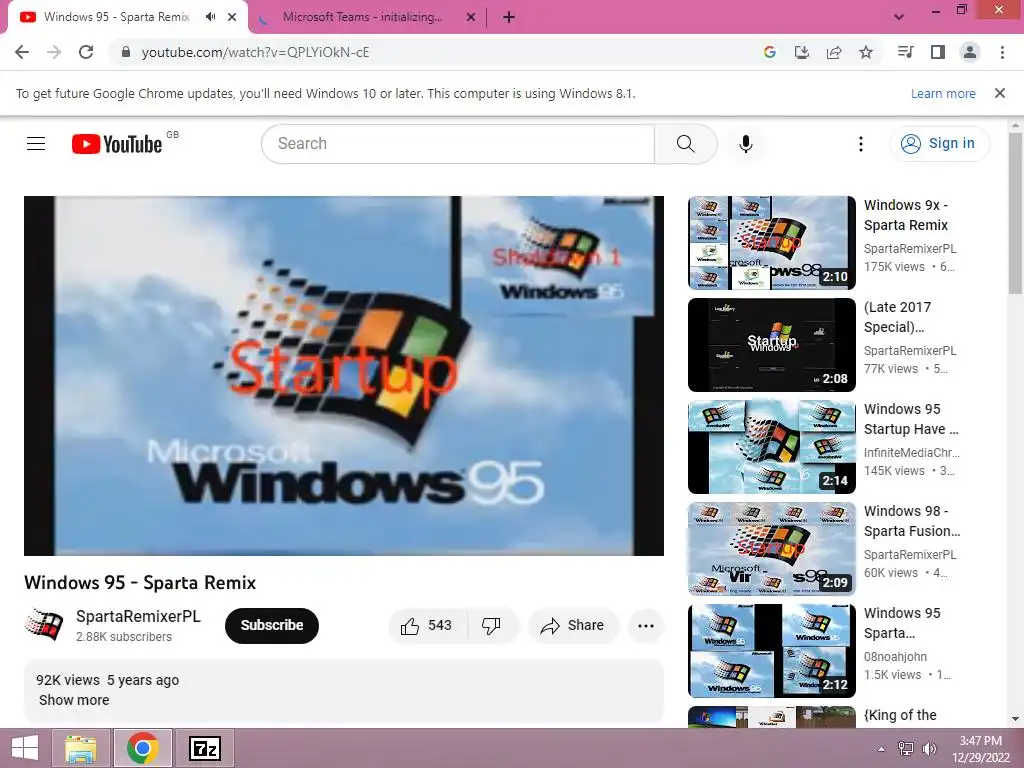
Task: Go to YouTube home via logo
Action: click(117, 144)
